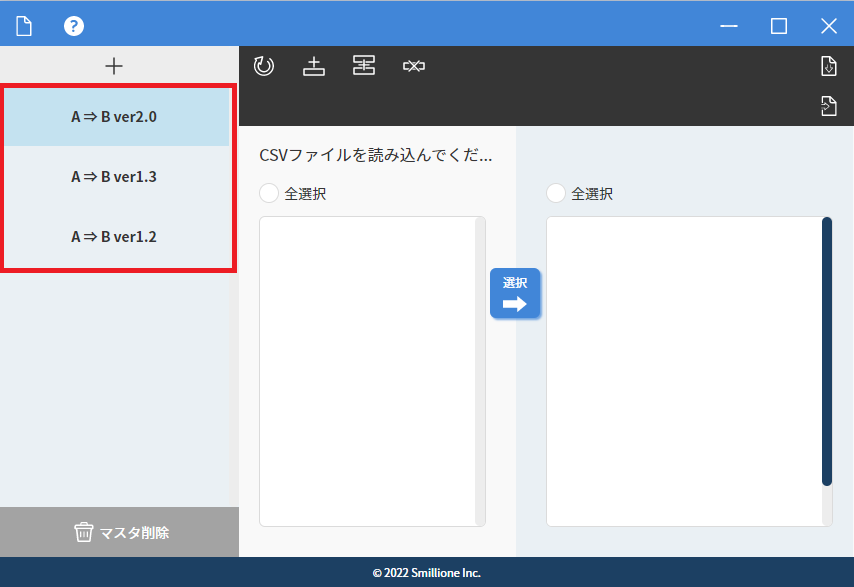This screenshot has height=587, width=854.
Task: Enable 全選択 radio above the left list
Action: point(268,193)
